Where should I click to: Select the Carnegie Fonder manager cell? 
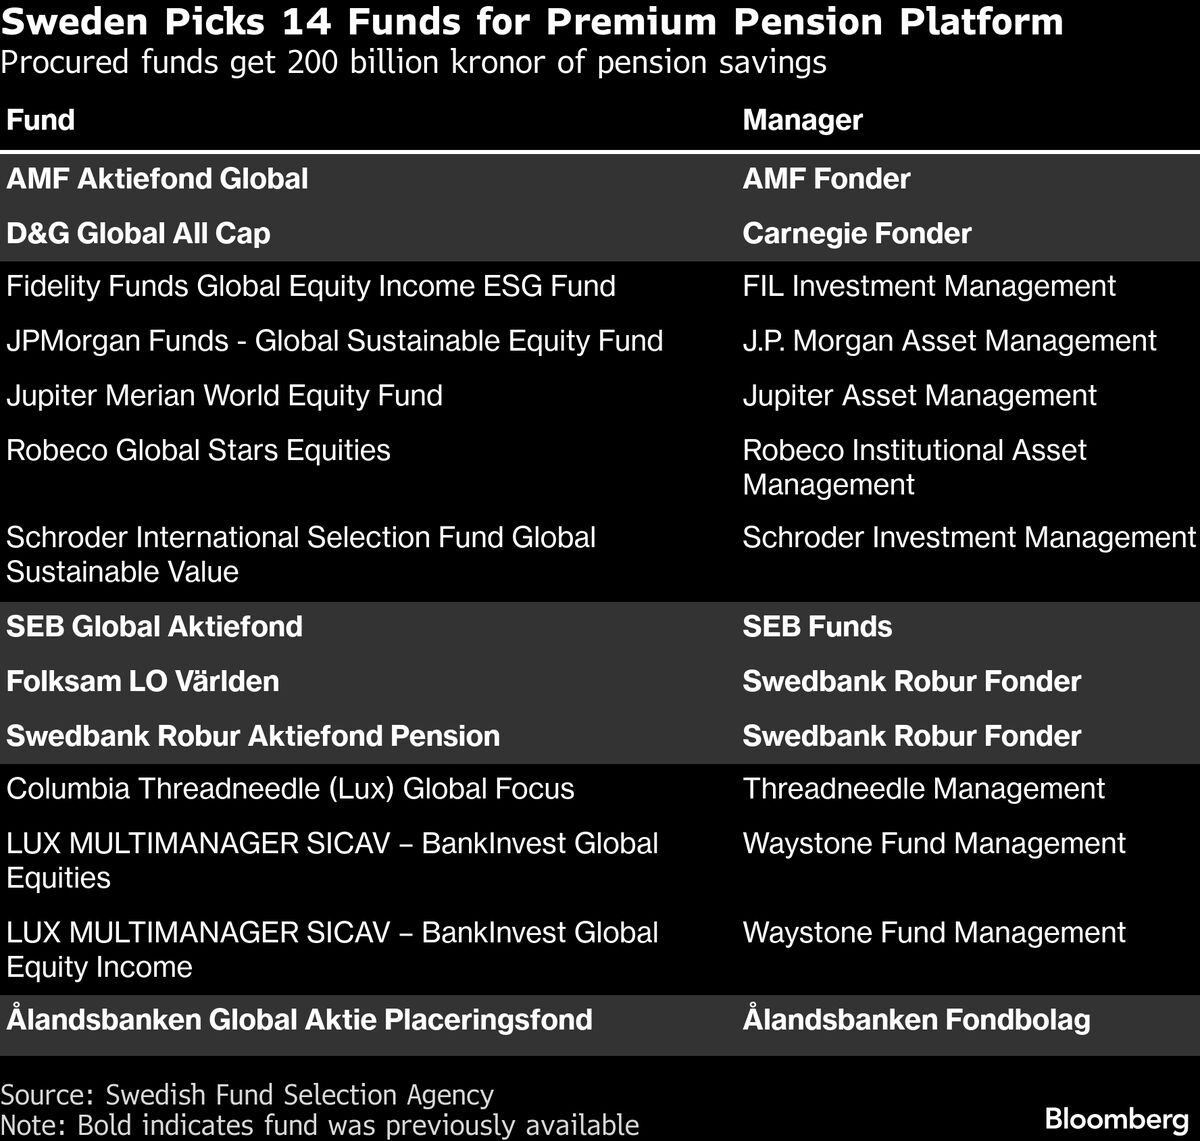point(856,233)
